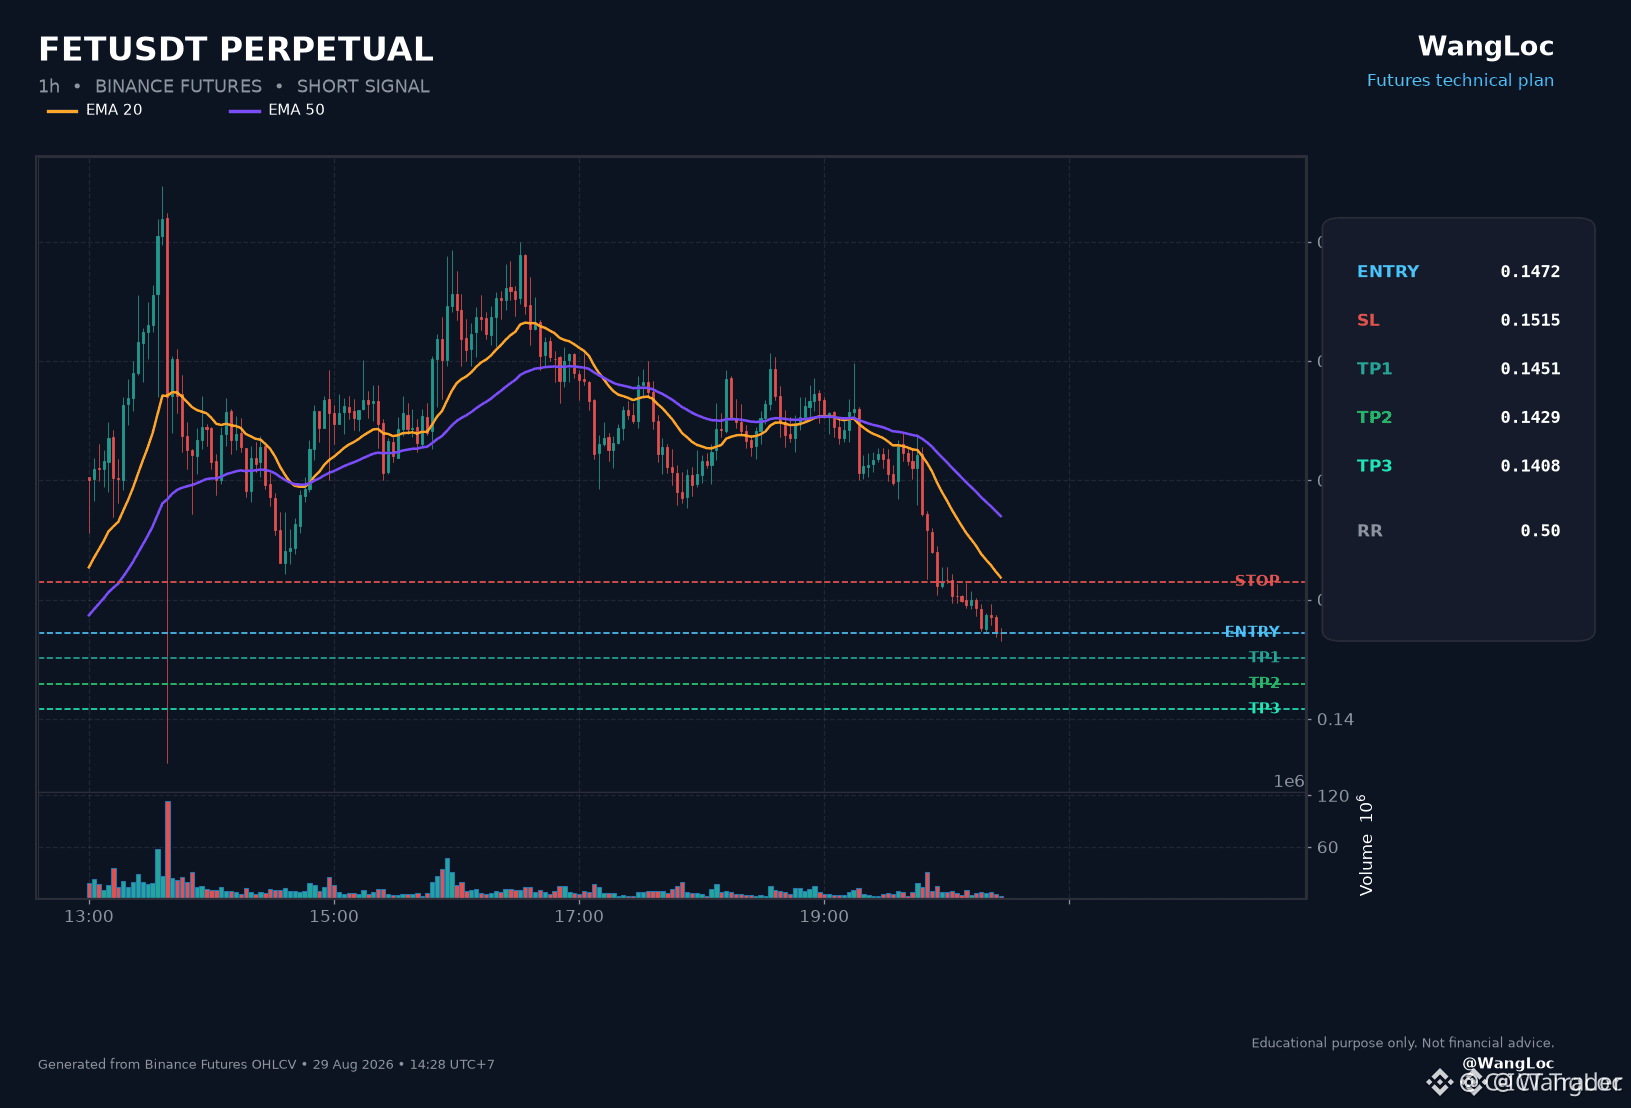Image resolution: width=1631 pixels, height=1108 pixels.
Task: Click the orange EMA 20 legend line
Action: coord(62,110)
